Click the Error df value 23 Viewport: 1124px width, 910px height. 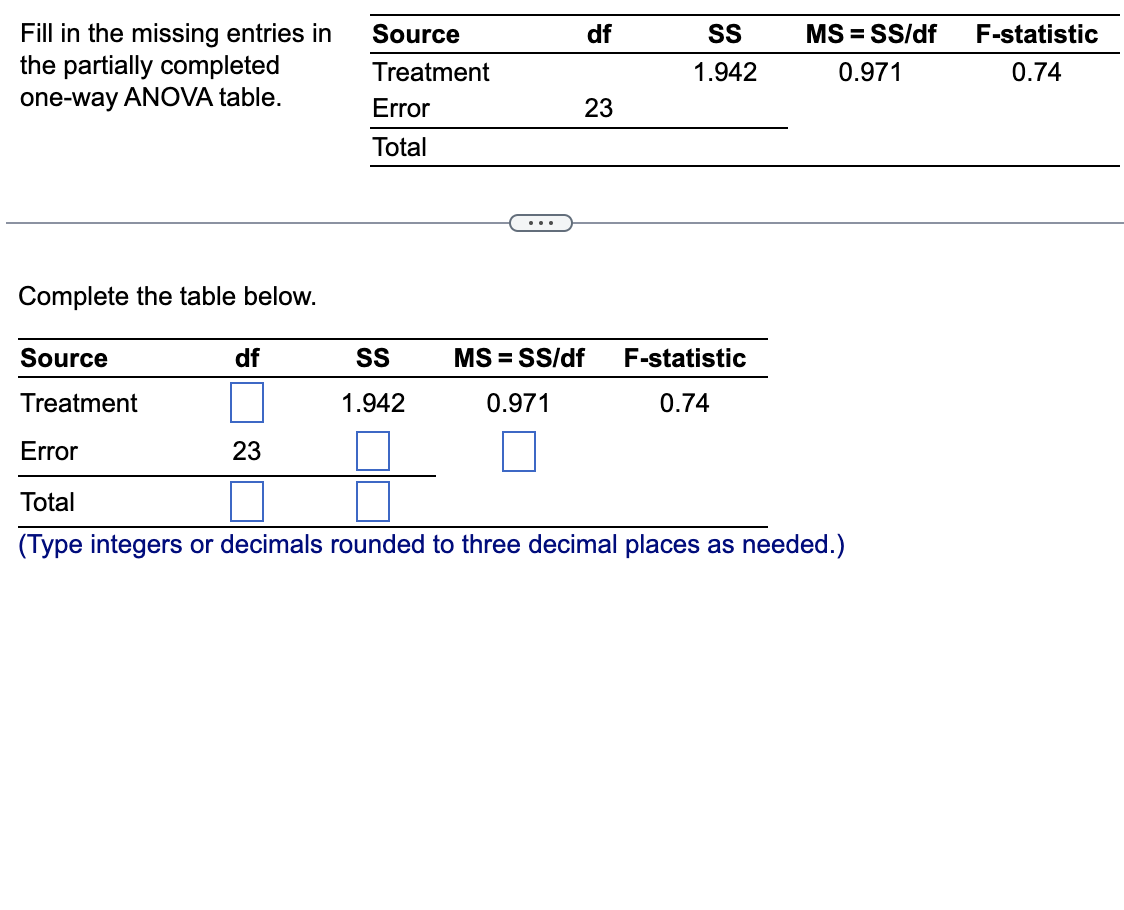click(x=246, y=451)
